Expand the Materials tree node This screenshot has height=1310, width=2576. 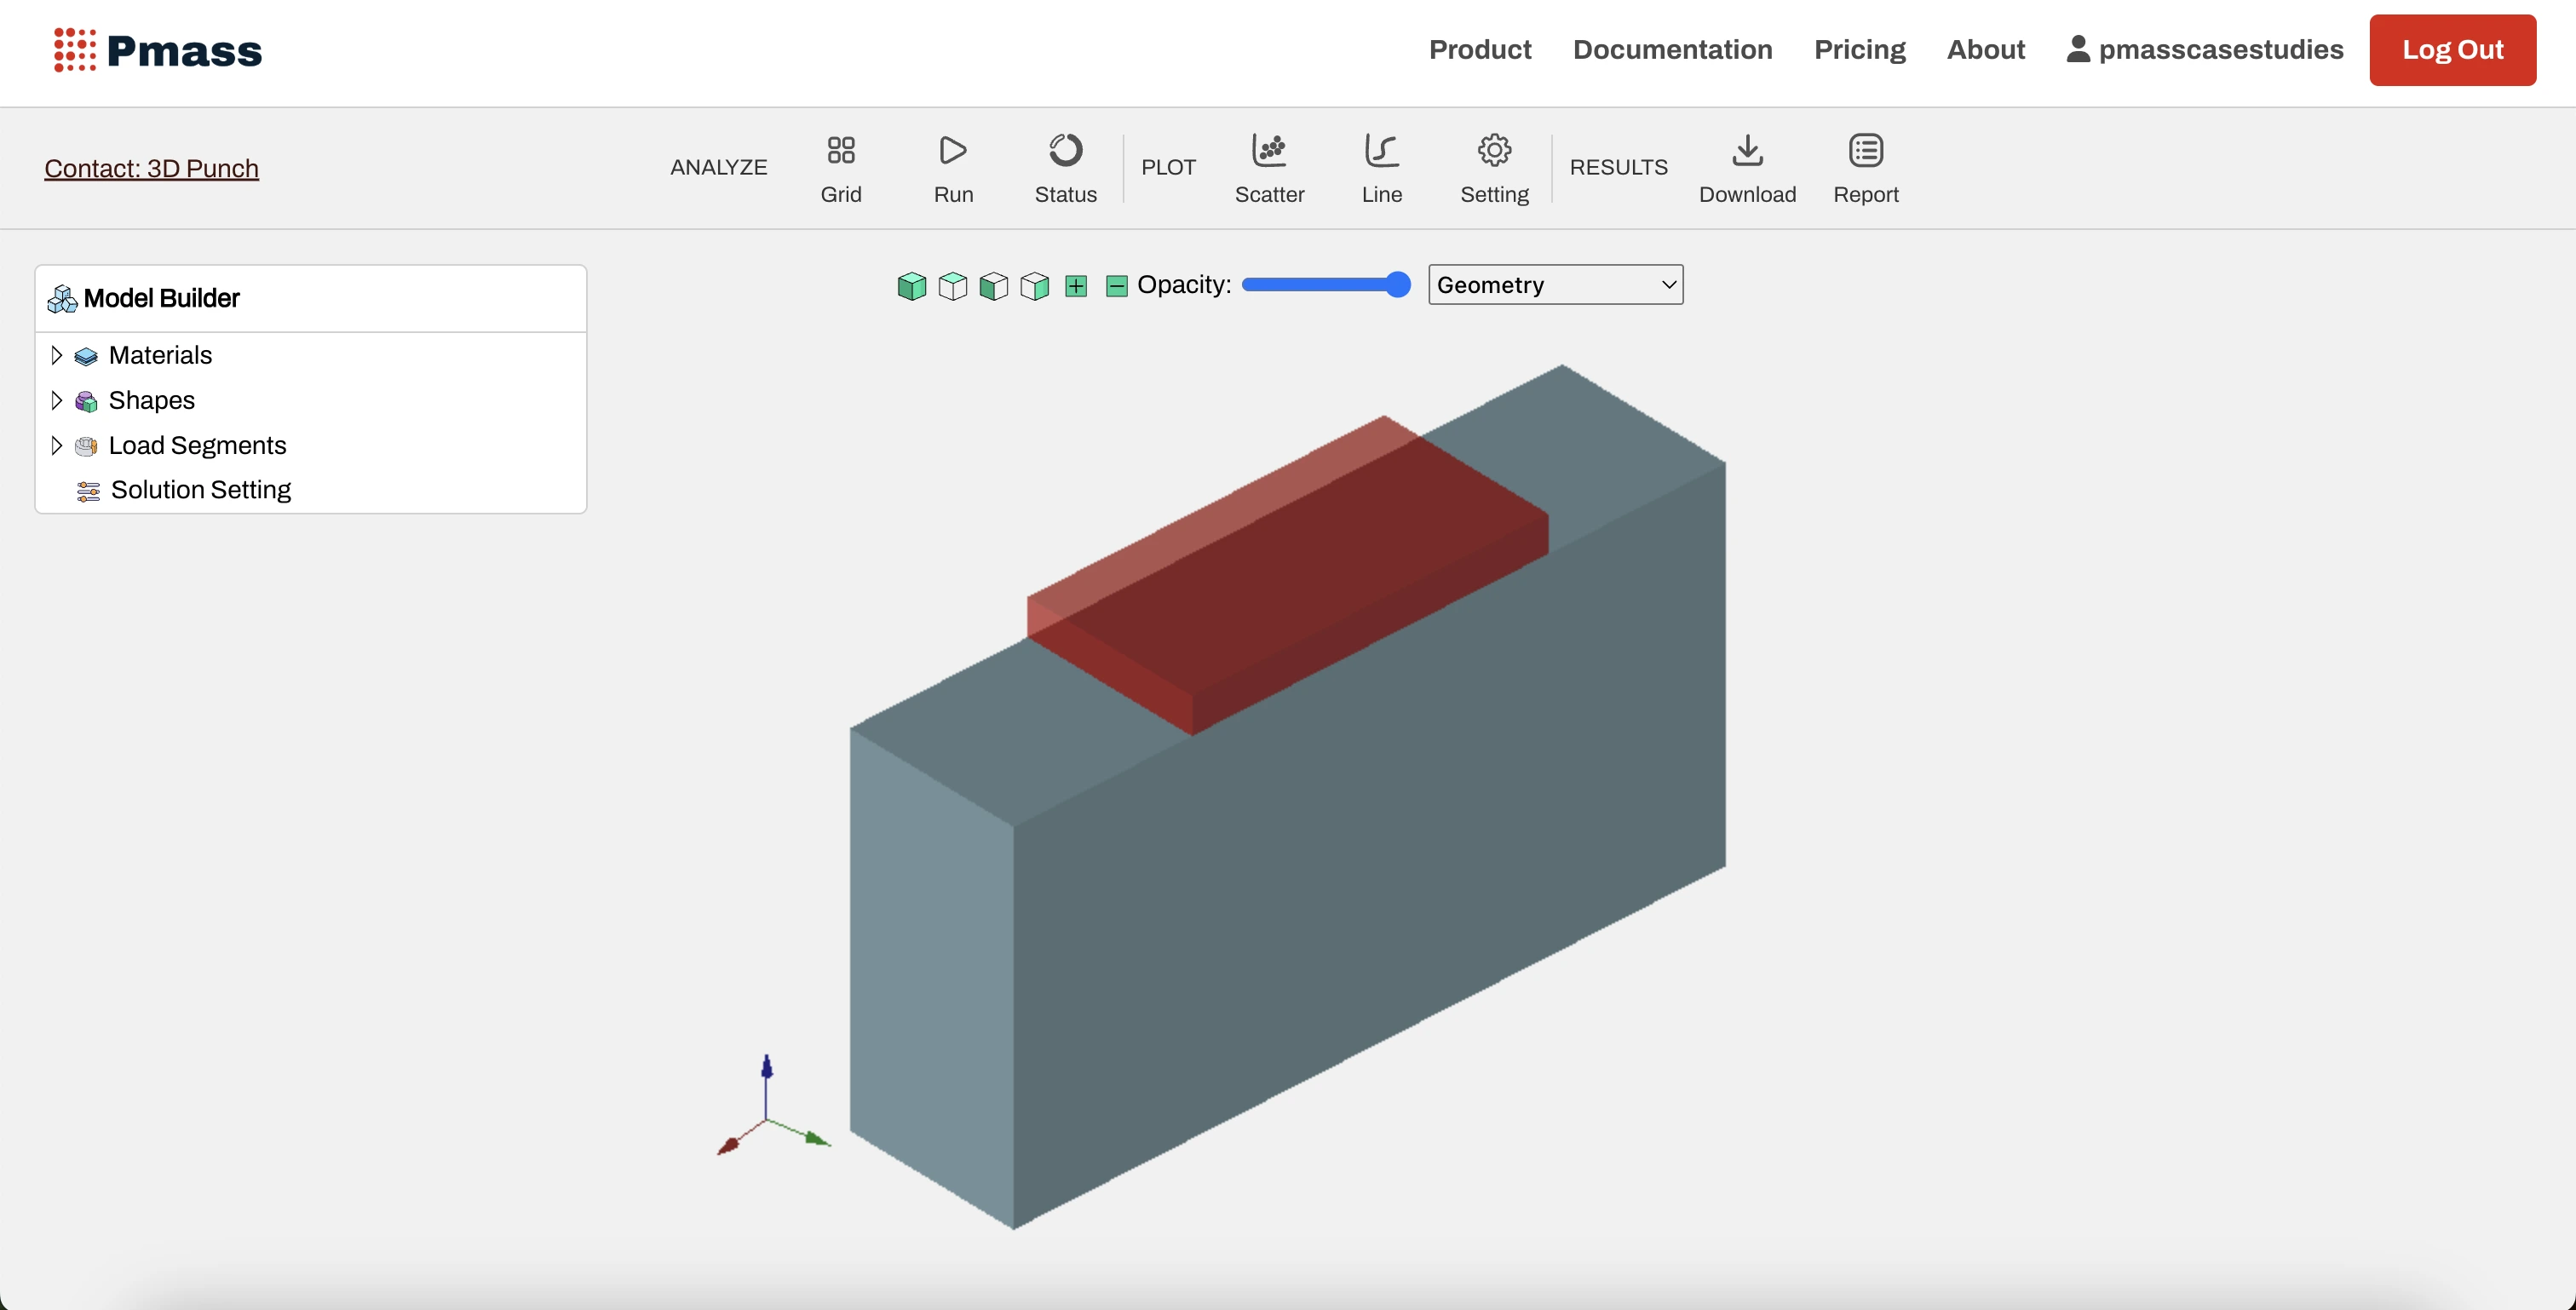56,355
